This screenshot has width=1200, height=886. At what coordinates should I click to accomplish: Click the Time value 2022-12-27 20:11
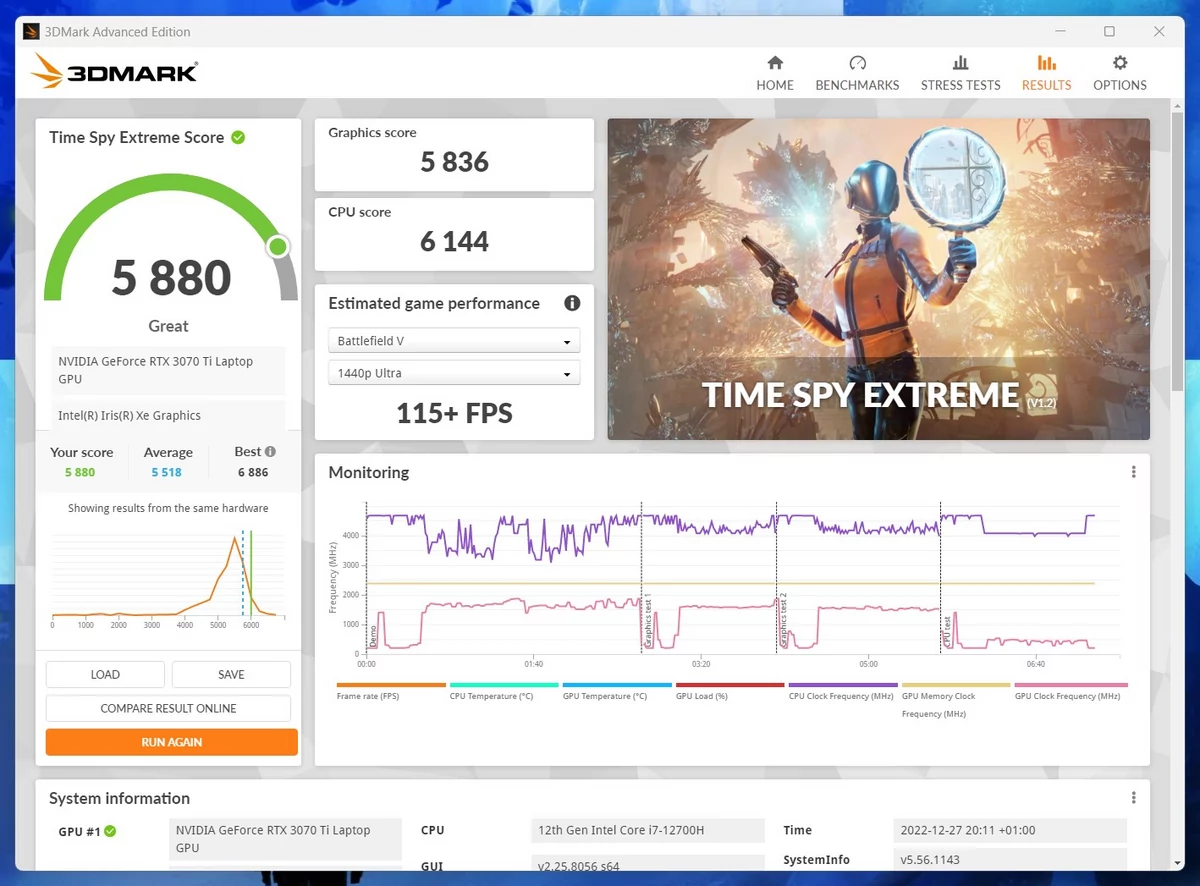pos(1009,830)
